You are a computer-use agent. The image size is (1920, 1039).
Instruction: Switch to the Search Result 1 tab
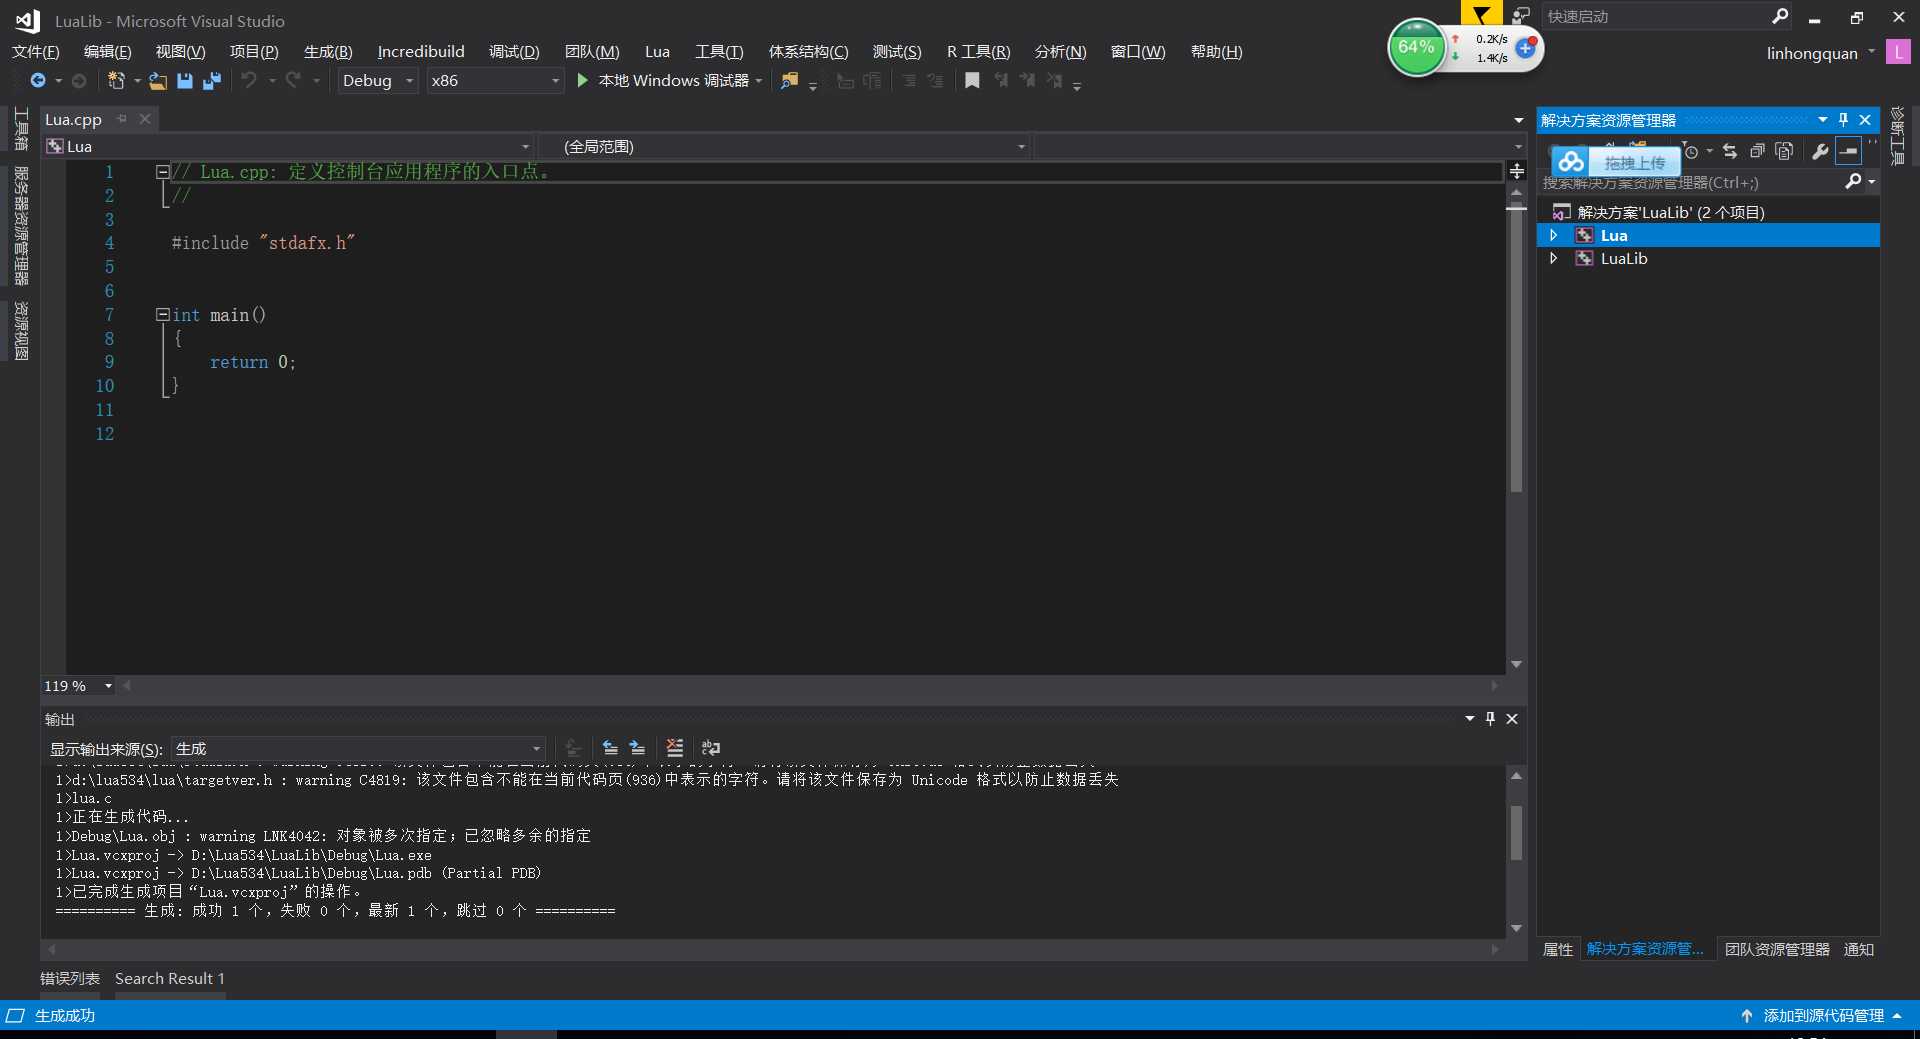[x=170, y=978]
